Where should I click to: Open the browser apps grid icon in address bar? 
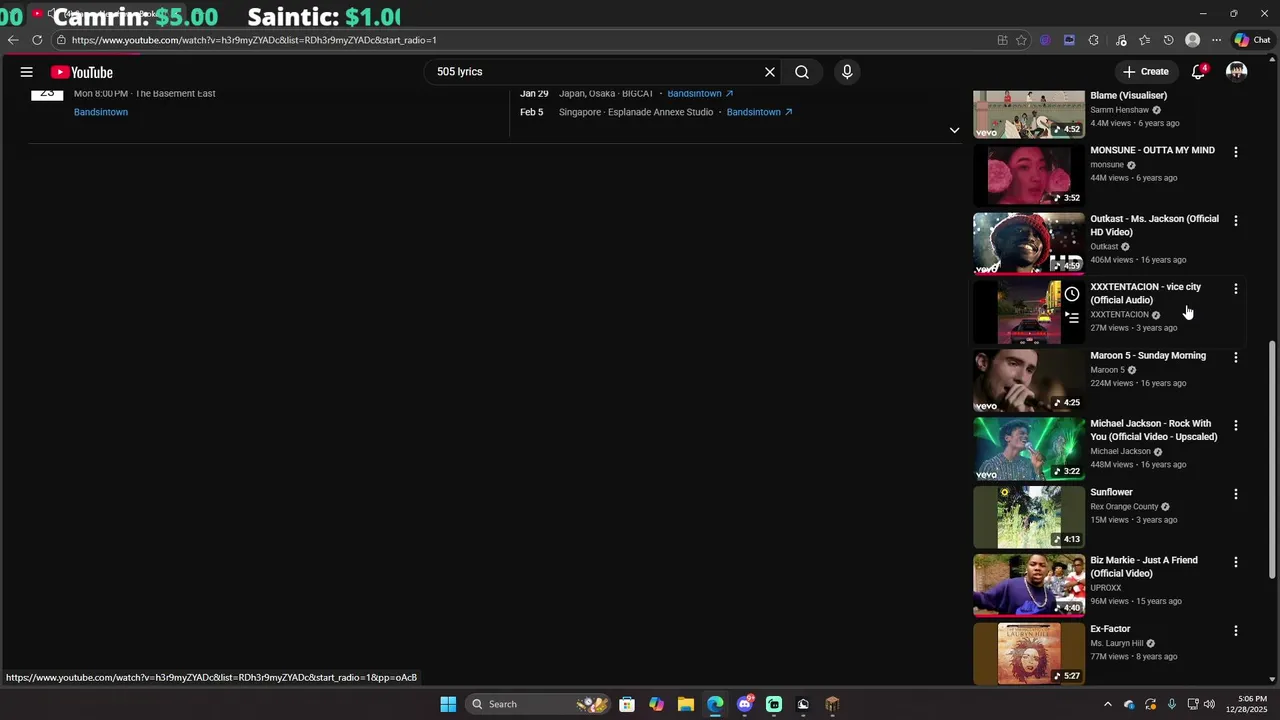tap(1002, 40)
